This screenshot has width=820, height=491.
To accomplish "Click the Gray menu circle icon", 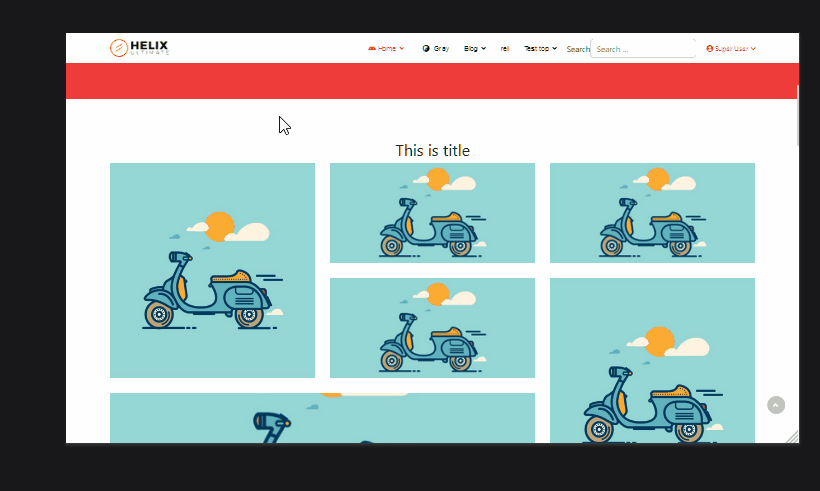I will 426,48.
